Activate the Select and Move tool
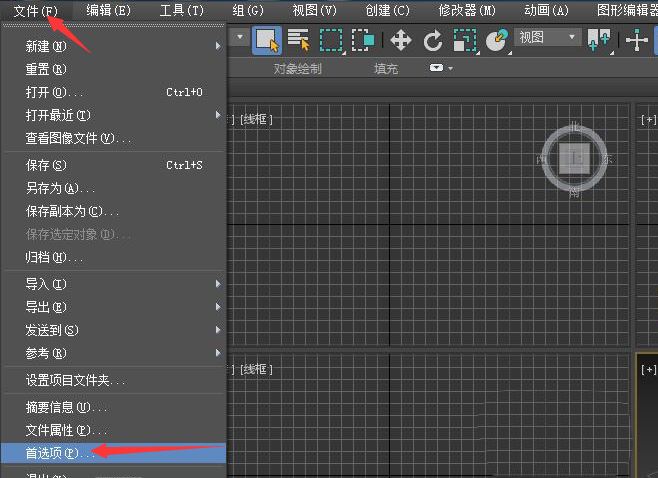The width and height of the screenshot is (658, 478). tap(400, 39)
